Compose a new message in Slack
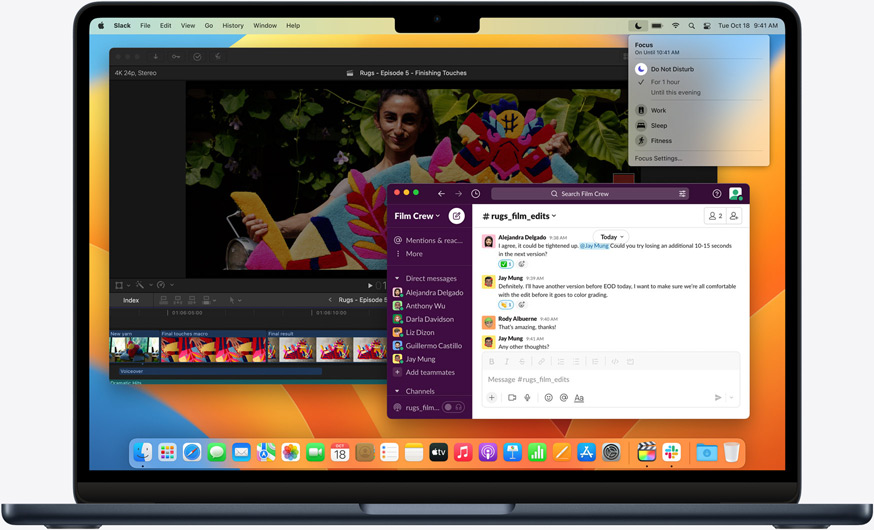The height and width of the screenshot is (530, 874). 457,216
